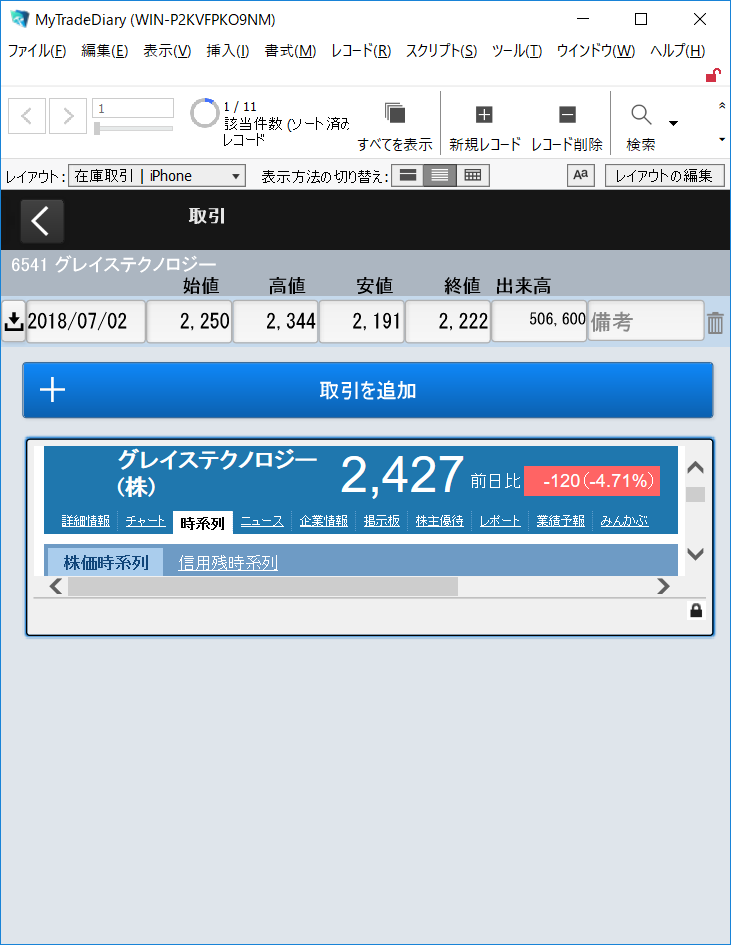Click the horizontal scrollbar thumb in web viewer
Image resolution: width=731 pixels, height=945 pixels.
click(x=263, y=586)
